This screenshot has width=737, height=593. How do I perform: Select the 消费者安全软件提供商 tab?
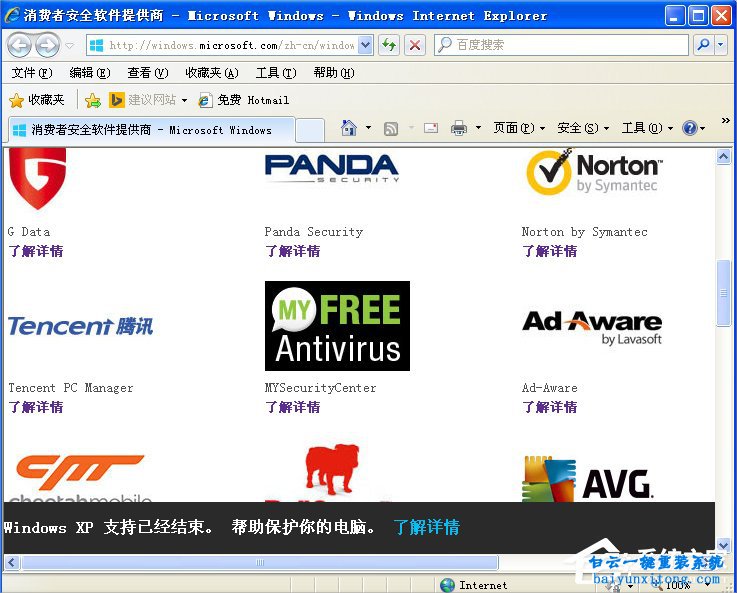pos(150,130)
